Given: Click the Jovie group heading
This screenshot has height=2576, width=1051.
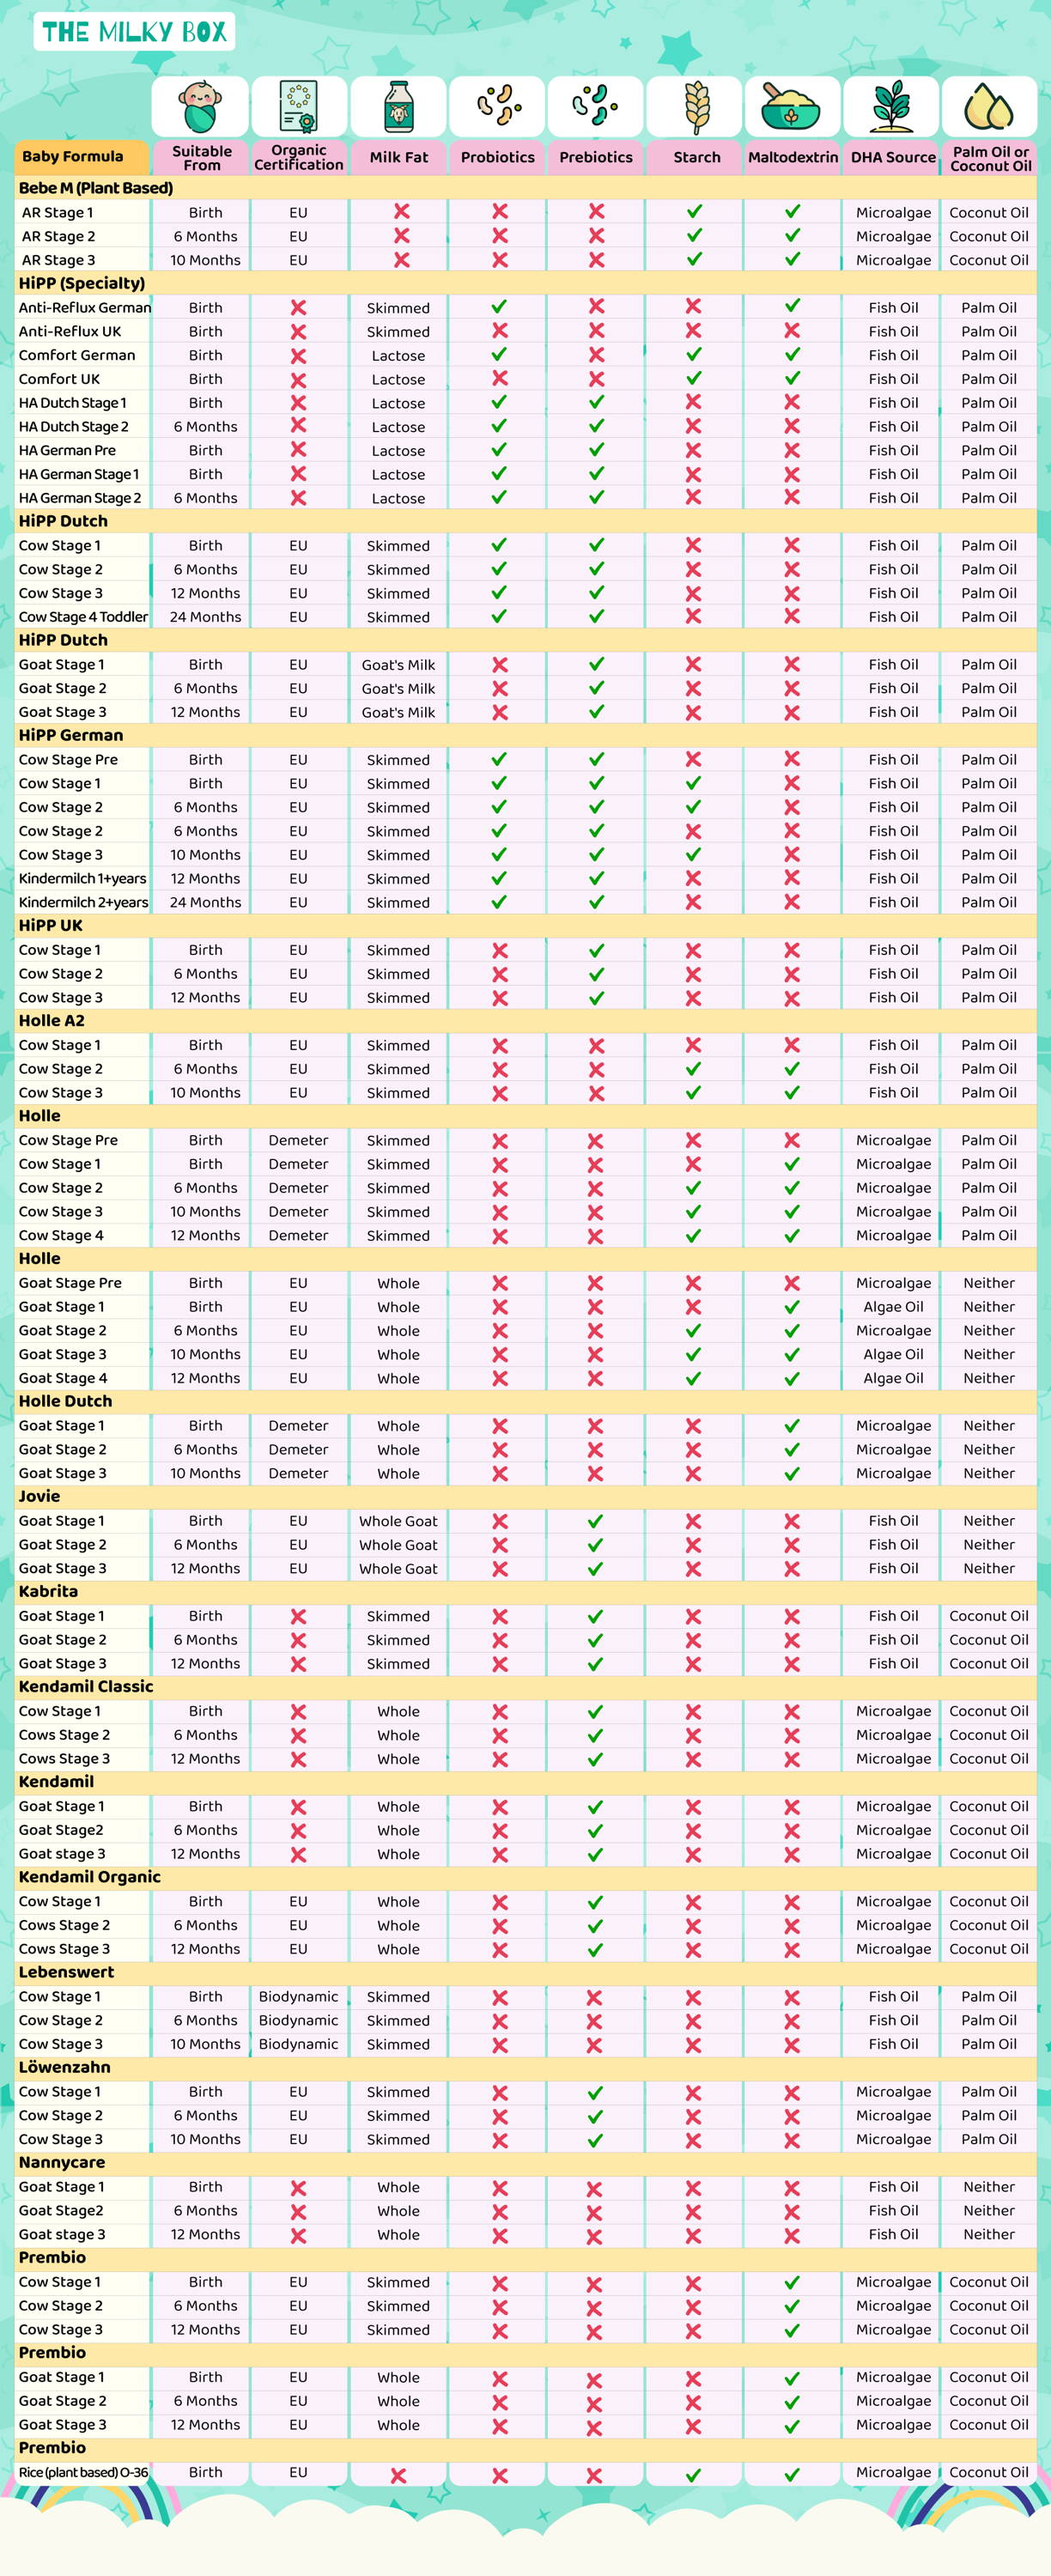Looking at the screenshot, I should (x=39, y=1496).
